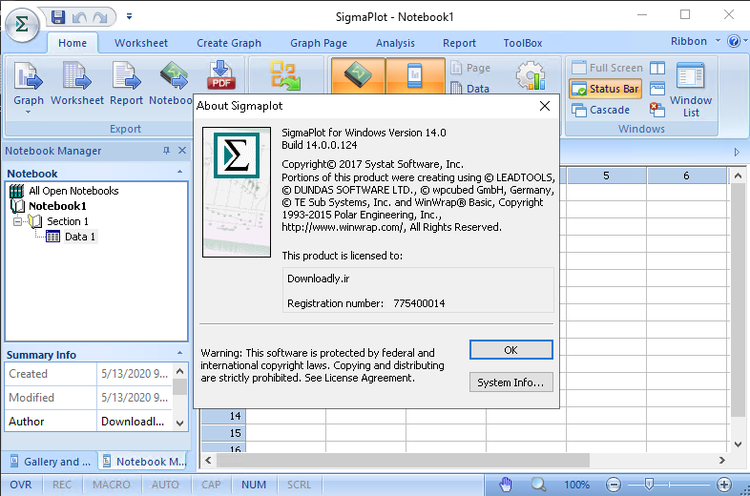Viewport: 750px width, 496px height.
Task: Click the SigmaPlot application button
Action: pyautogui.click(x=22, y=22)
